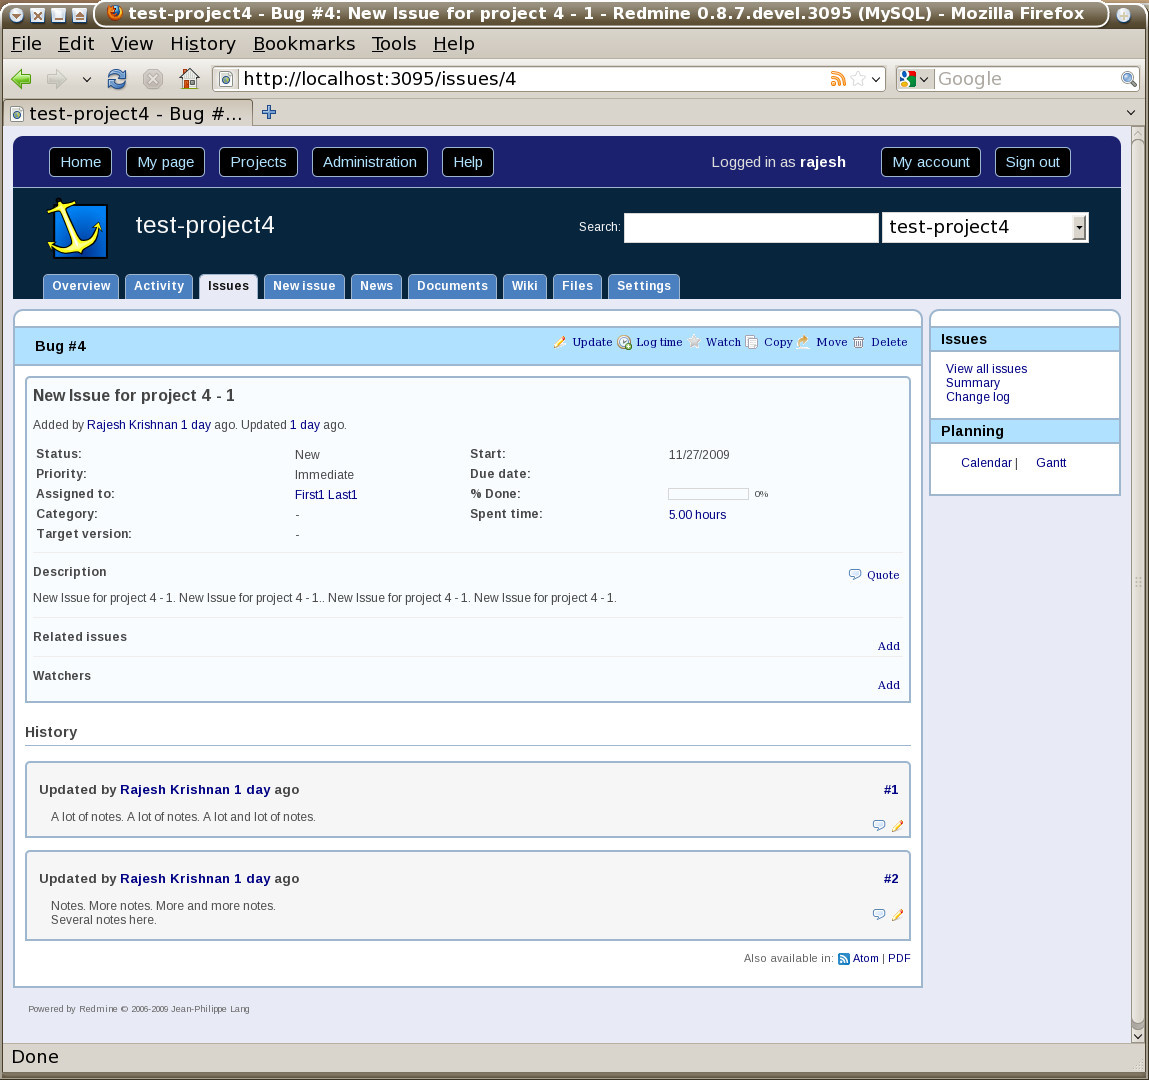Open the Wiki tab

coord(525,286)
